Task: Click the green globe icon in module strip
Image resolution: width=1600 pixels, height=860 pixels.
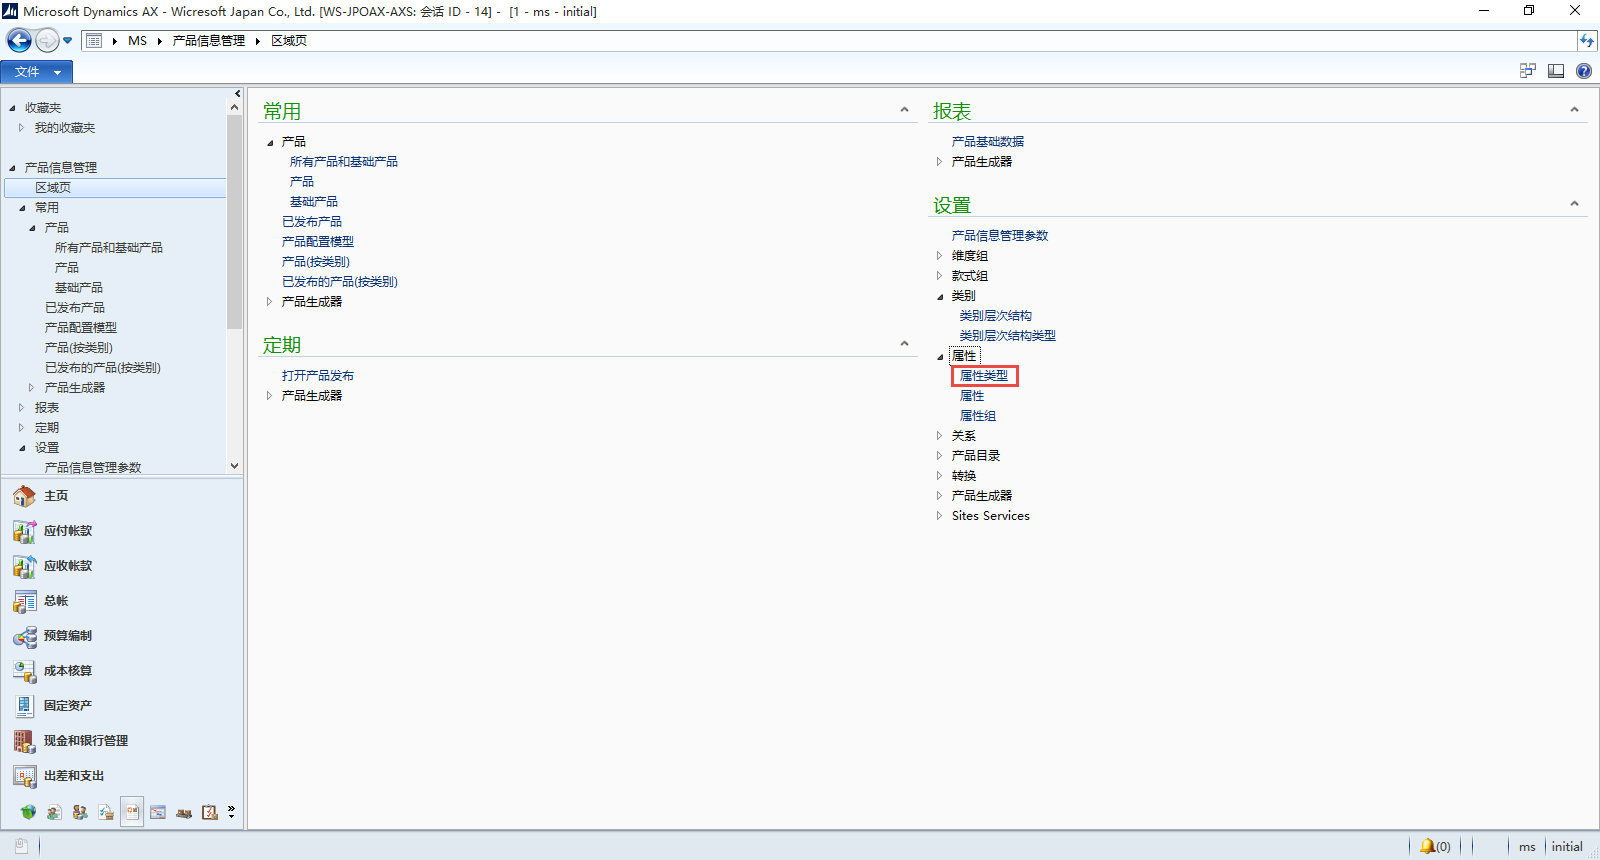Action: pyautogui.click(x=28, y=812)
